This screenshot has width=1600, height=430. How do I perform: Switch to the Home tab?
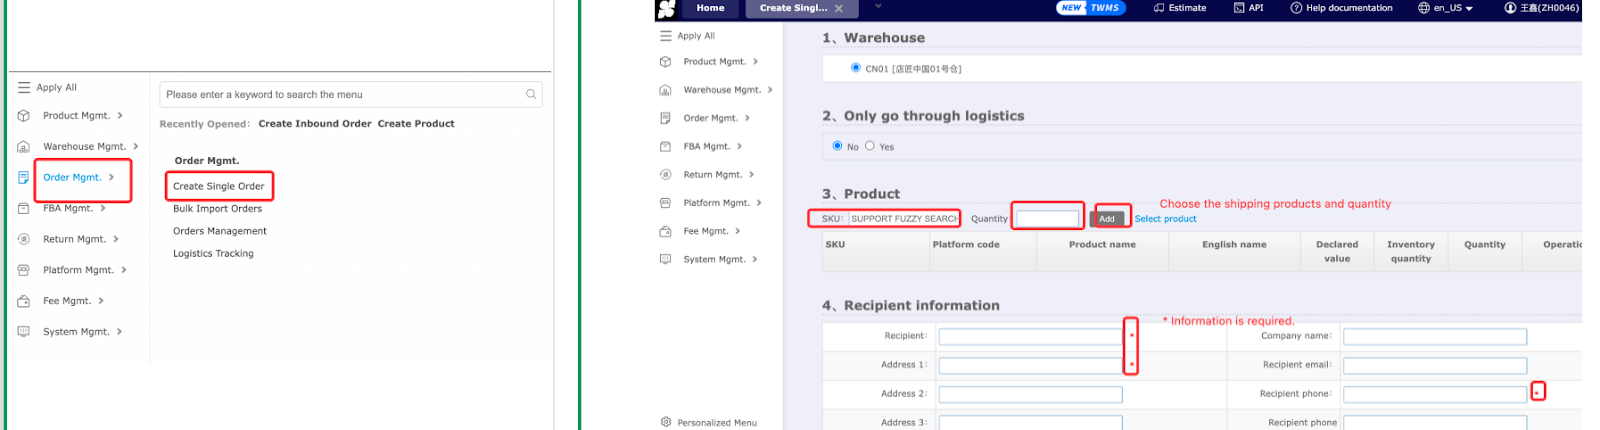[710, 8]
